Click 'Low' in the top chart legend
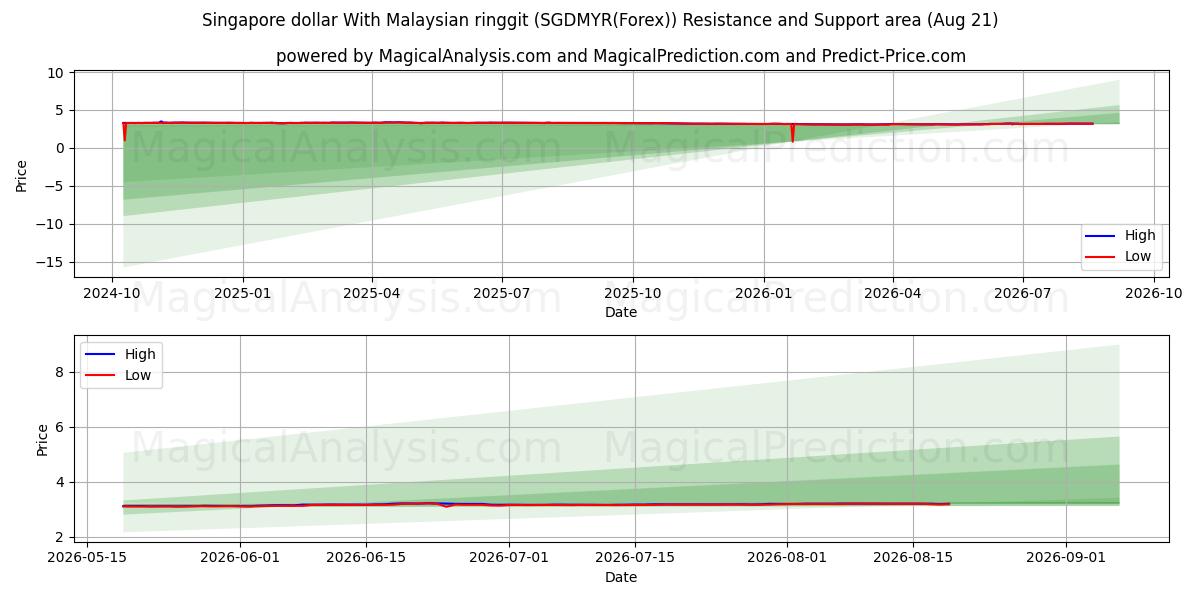The width and height of the screenshot is (1200, 600). click(1137, 256)
